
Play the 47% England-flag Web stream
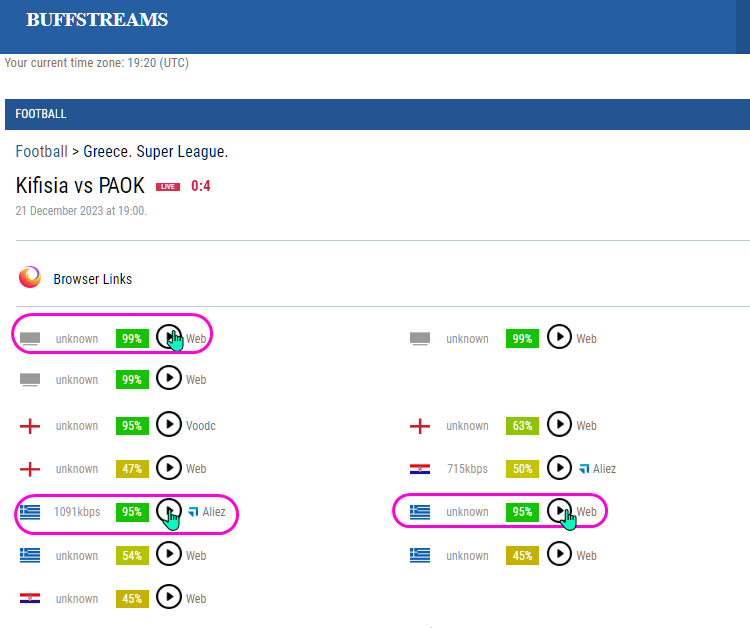coord(169,467)
